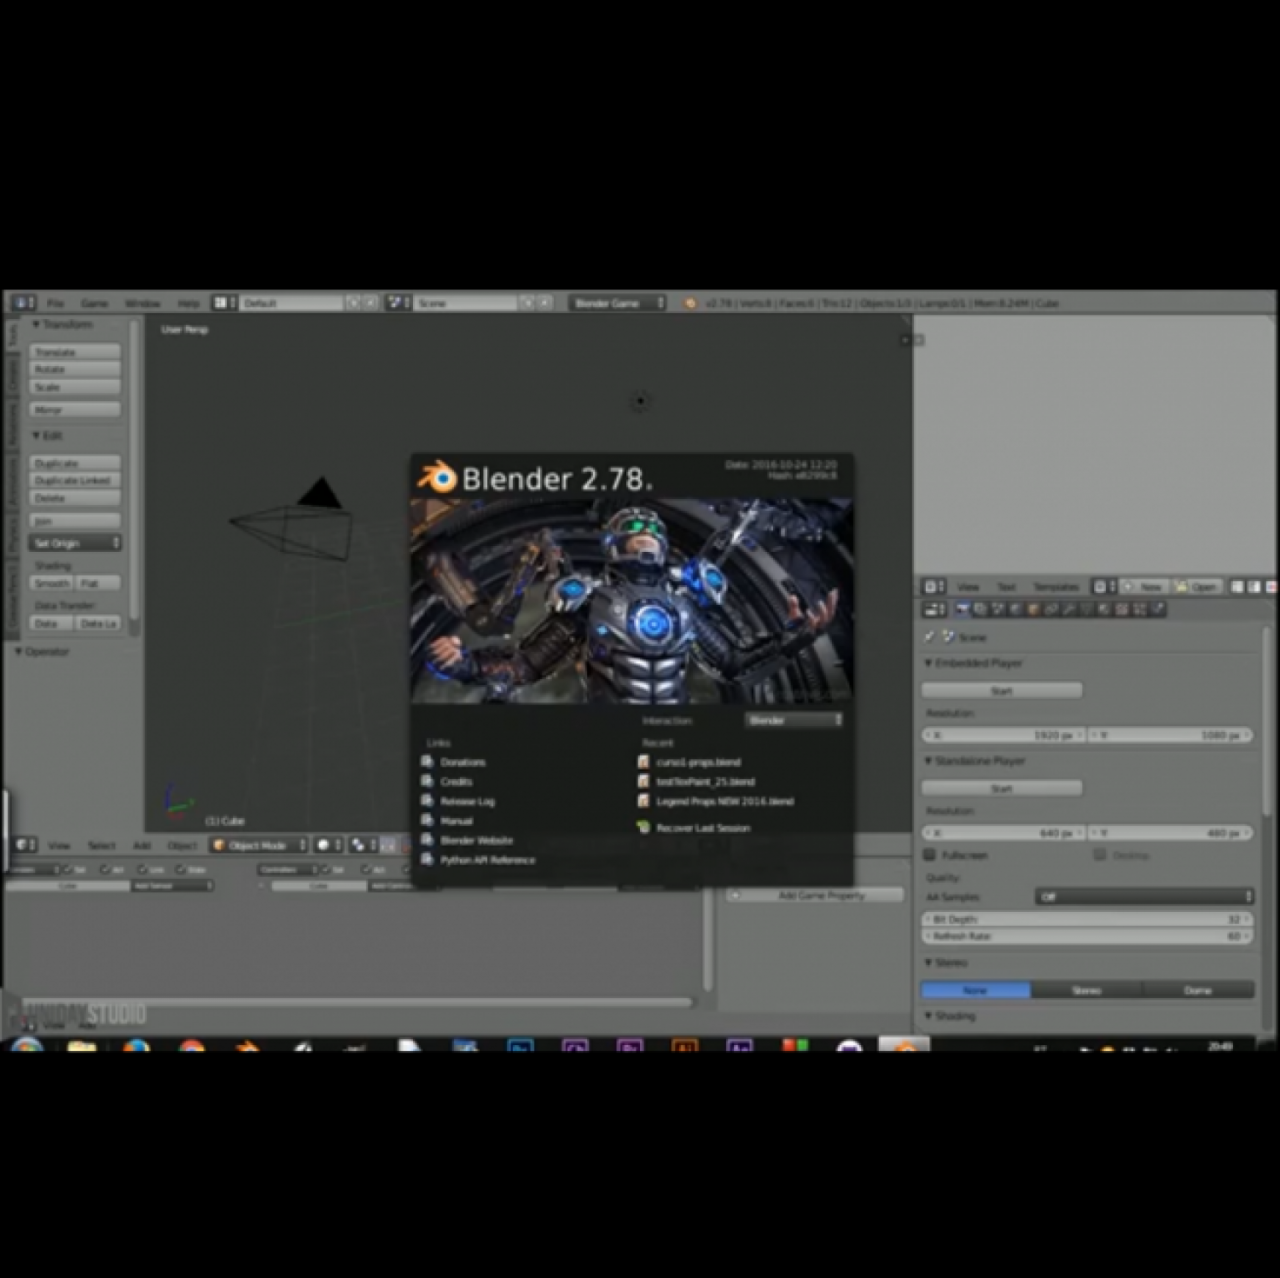Open the Physics properties tab icon
This screenshot has height=1278, width=1280.
[x=1157, y=609]
